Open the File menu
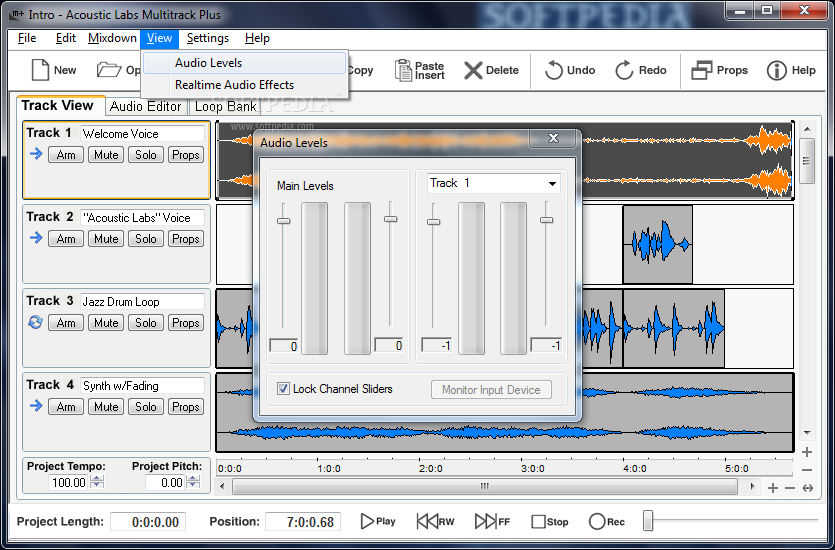835x550 pixels. (x=27, y=38)
